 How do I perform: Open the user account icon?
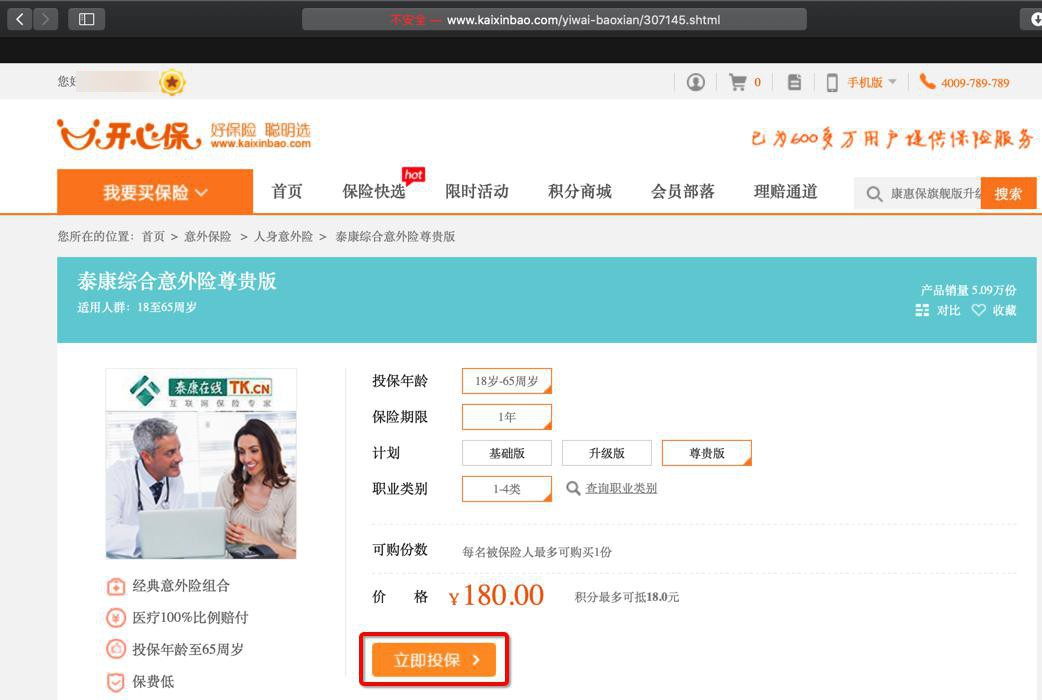point(696,82)
